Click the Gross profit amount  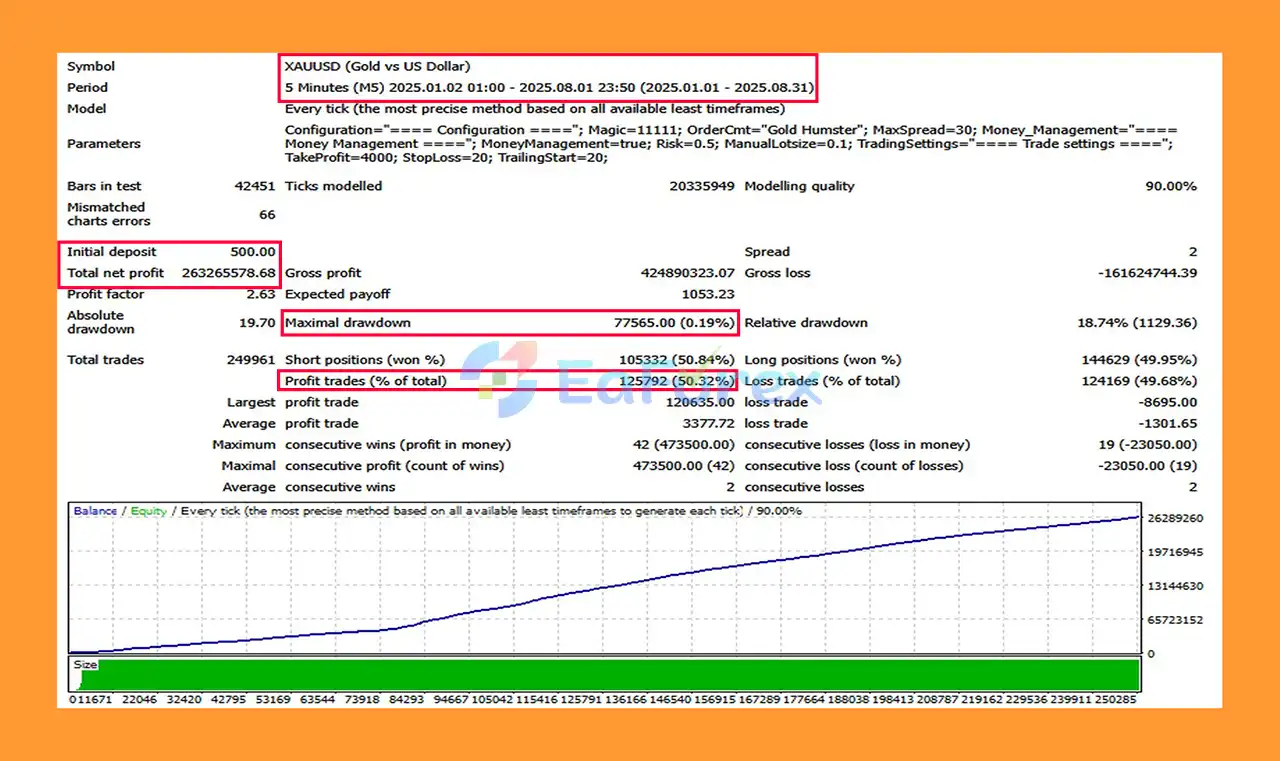[x=687, y=273]
